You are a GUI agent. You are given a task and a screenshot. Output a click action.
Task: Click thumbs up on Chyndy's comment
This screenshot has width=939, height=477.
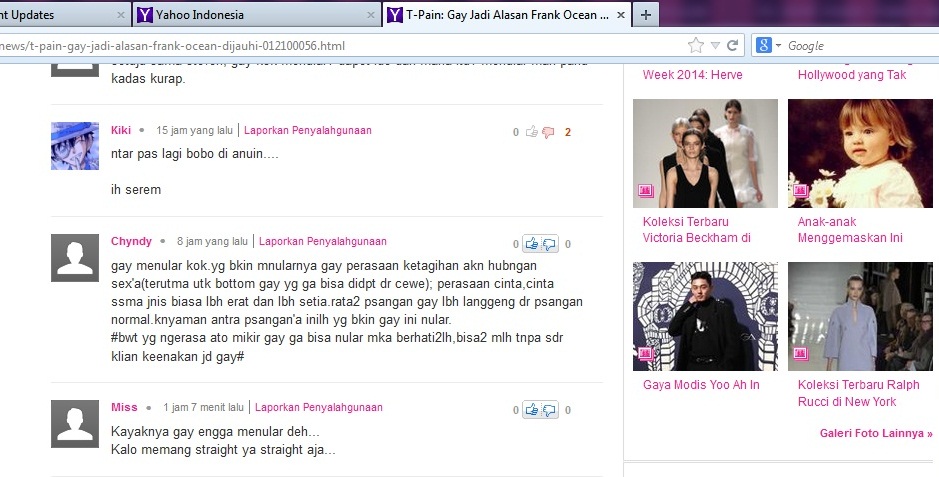[x=532, y=243]
